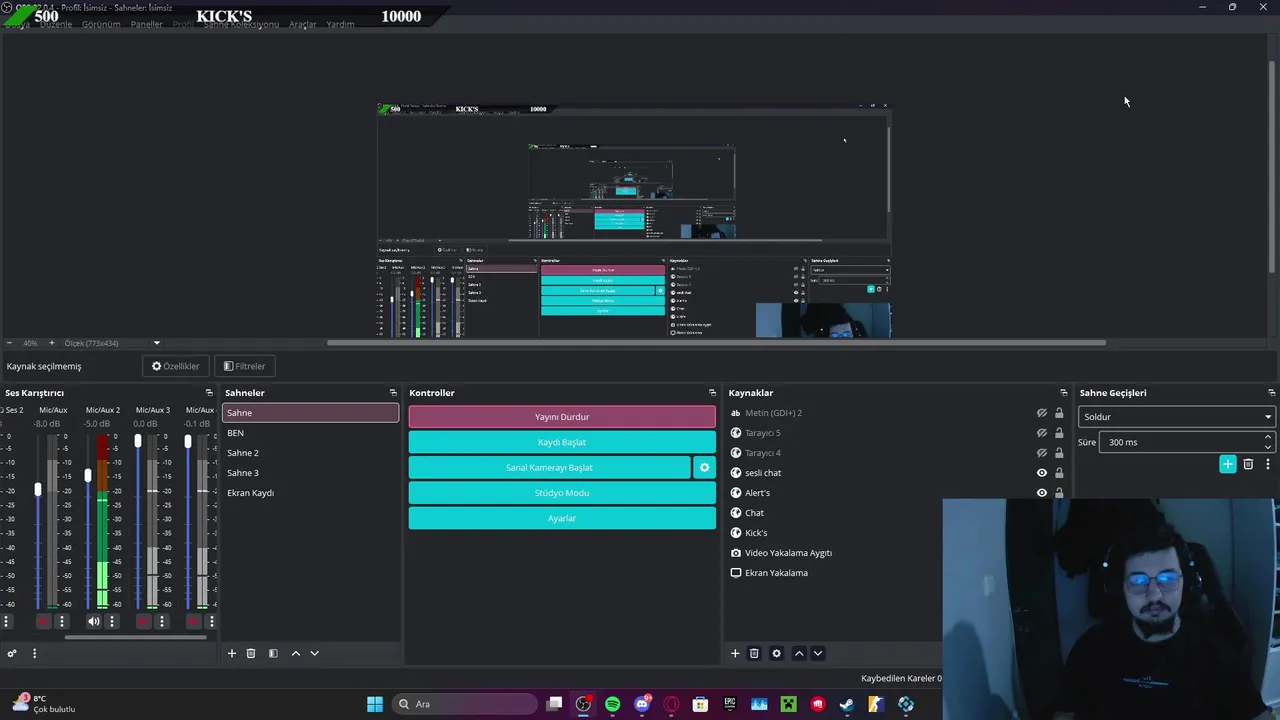
Task: Open the Yardım menu
Action: [340, 24]
